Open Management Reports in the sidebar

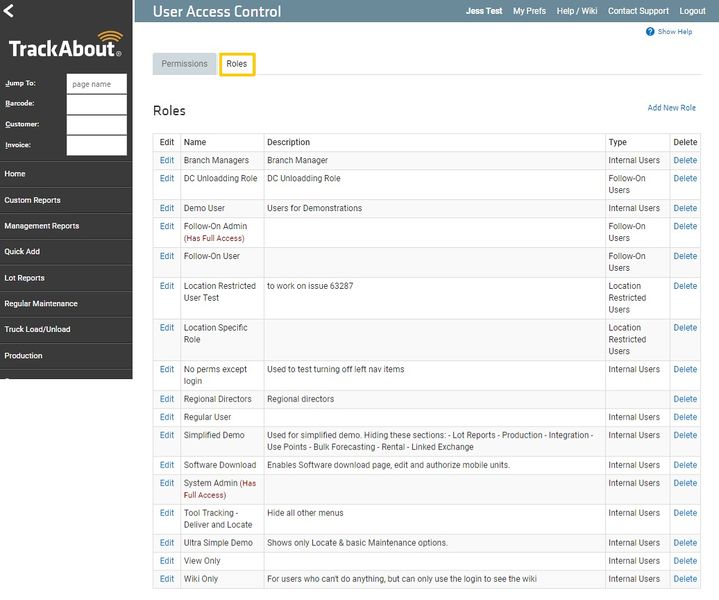coord(66,226)
